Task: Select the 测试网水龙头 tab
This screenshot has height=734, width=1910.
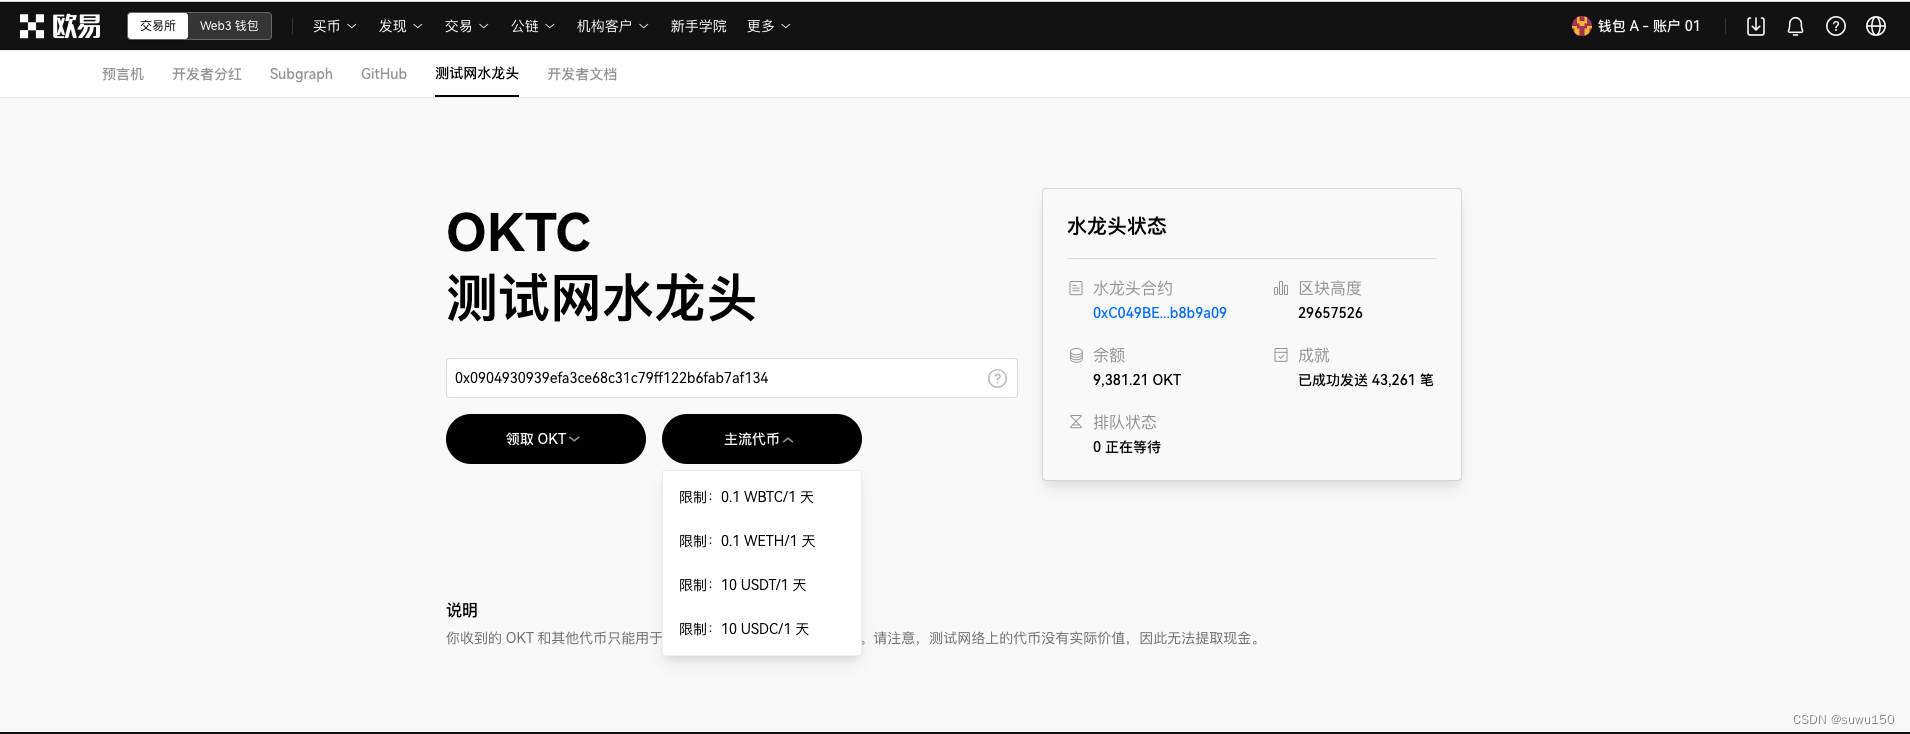Action: click(x=477, y=74)
